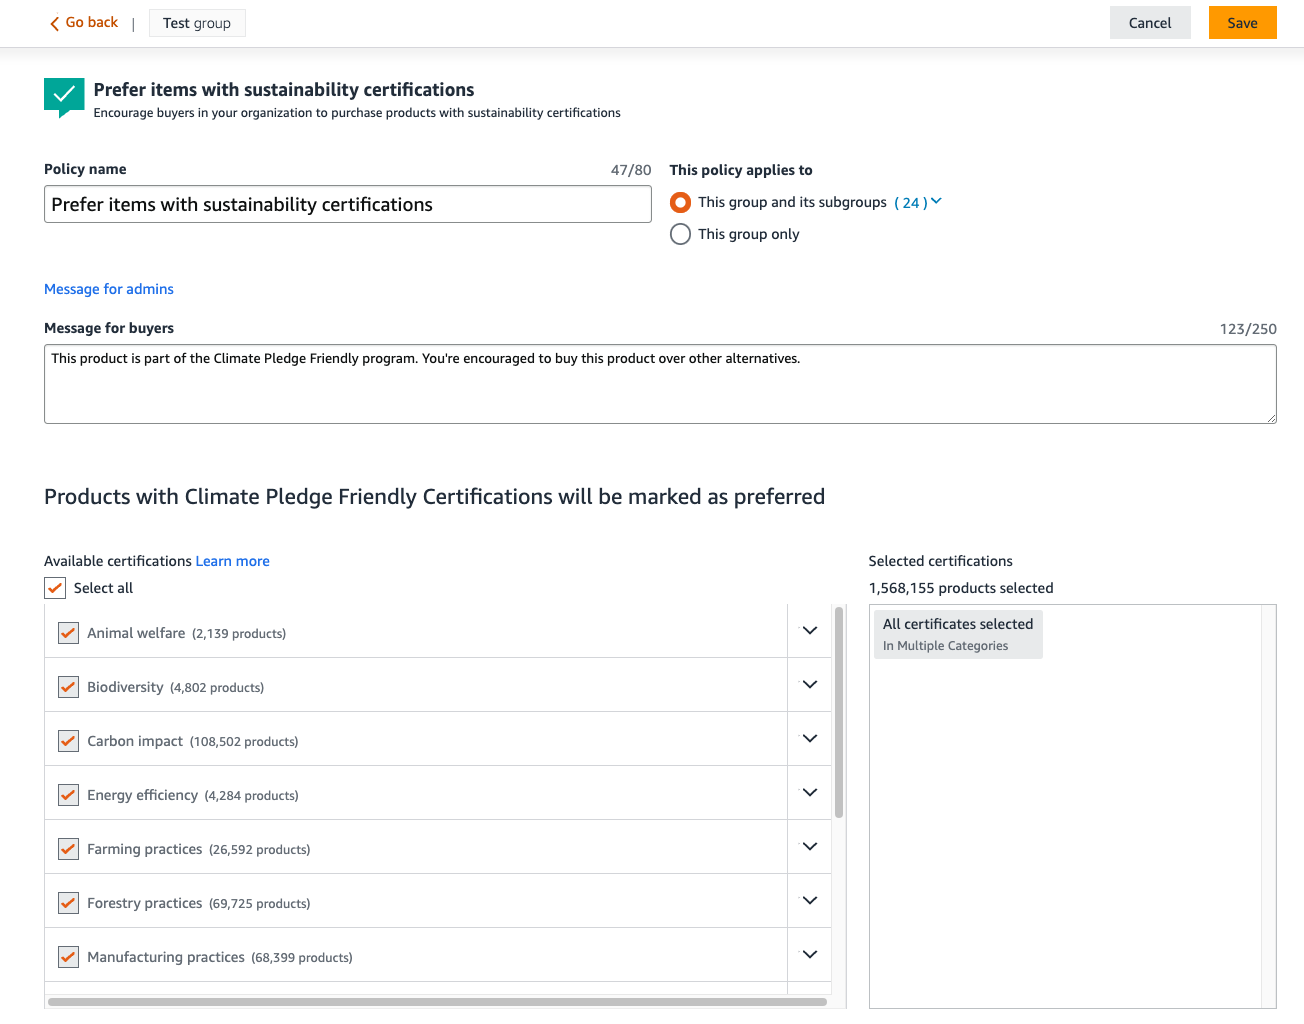Uncheck Manufacturing practices certification
Image resolution: width=1304 pixels, height=1024 pixels.
[x=68, y=957]
